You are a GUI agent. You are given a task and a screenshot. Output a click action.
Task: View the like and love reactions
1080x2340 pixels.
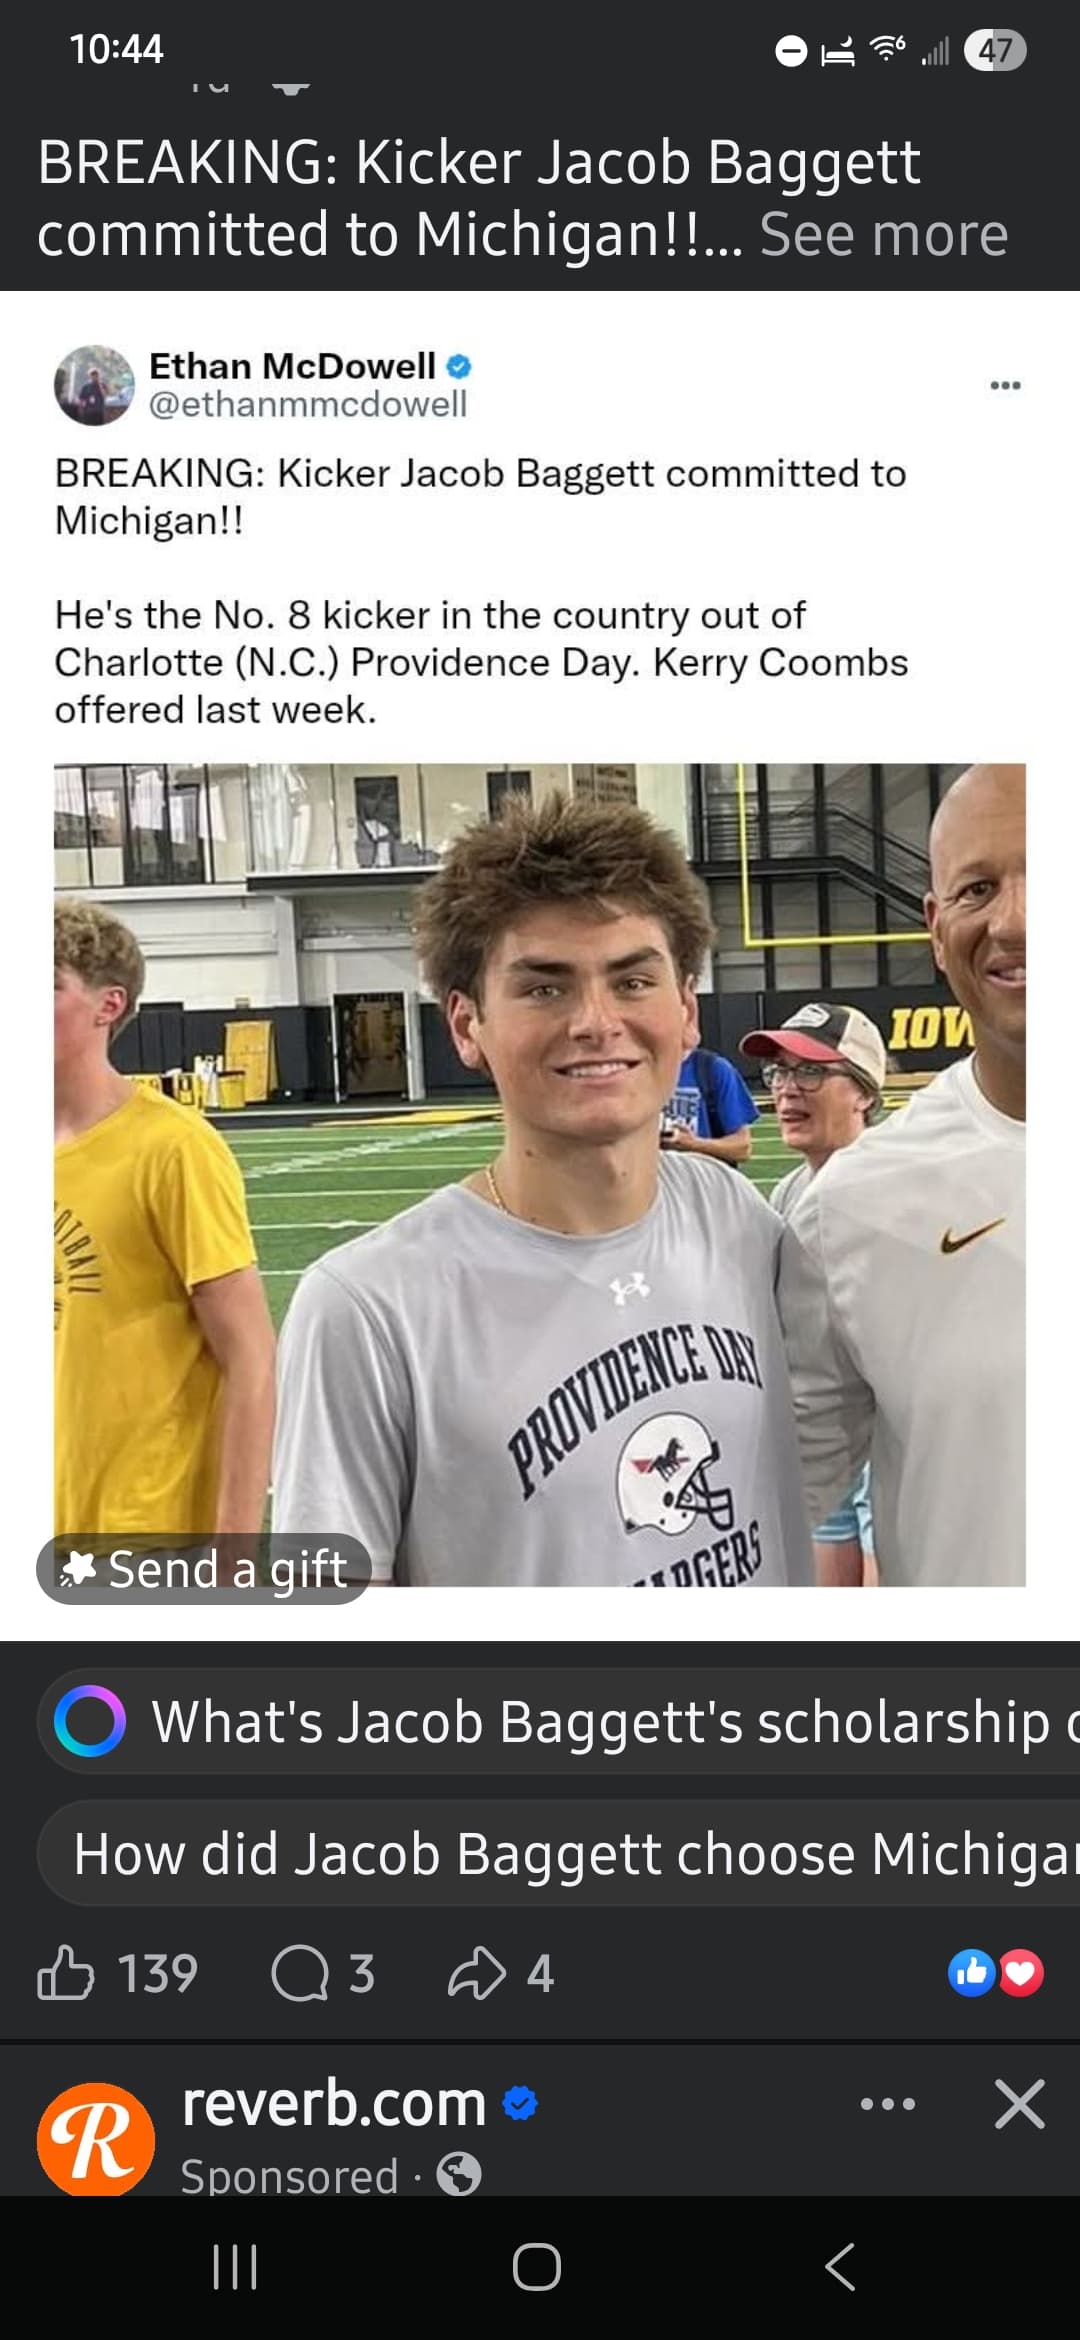pyautogui.click(x=995, y=1973)
